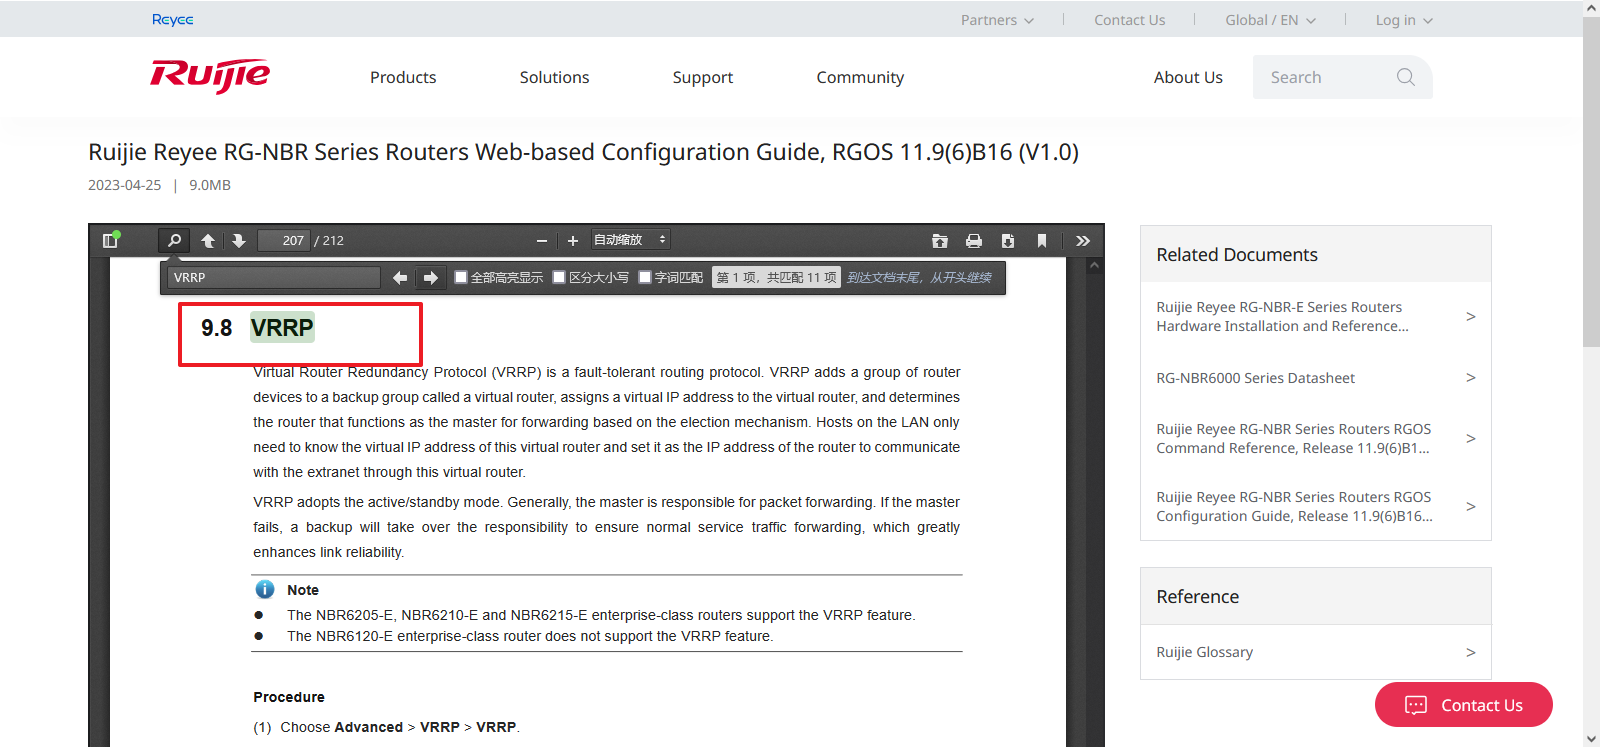This screenshot has width=1600, height=747.
Task: Click Contact Us in top bar
Action: [x=1130, y=20]
